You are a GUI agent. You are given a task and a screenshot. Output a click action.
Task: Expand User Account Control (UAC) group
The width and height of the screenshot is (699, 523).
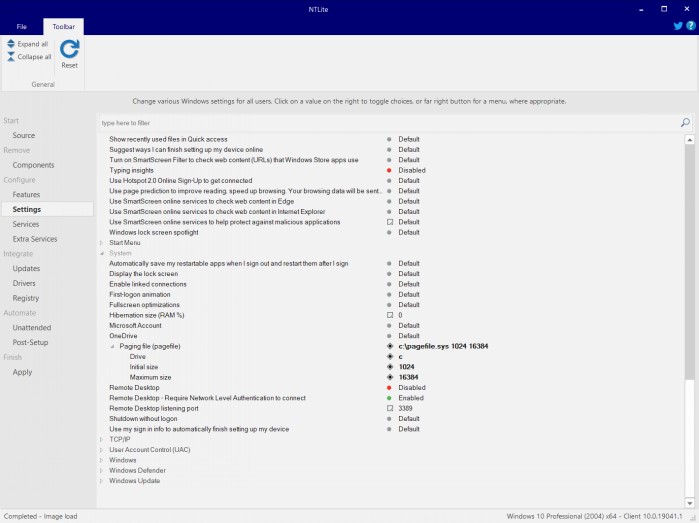102,449
